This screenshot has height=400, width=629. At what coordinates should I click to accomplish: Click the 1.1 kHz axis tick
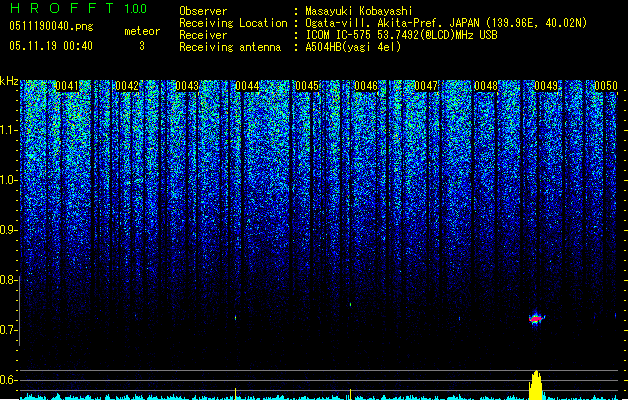(x=9, y=130)
